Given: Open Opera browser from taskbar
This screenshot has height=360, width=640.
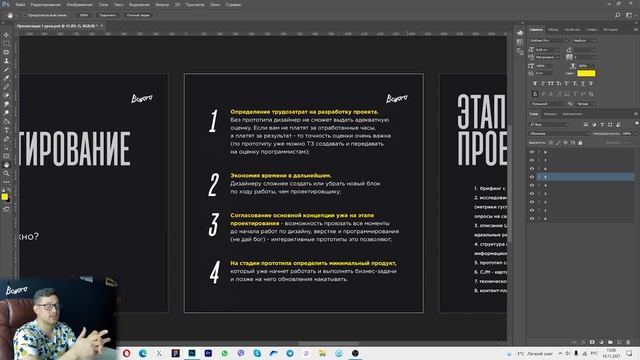Looking at the screenshot, I should 127,353.
